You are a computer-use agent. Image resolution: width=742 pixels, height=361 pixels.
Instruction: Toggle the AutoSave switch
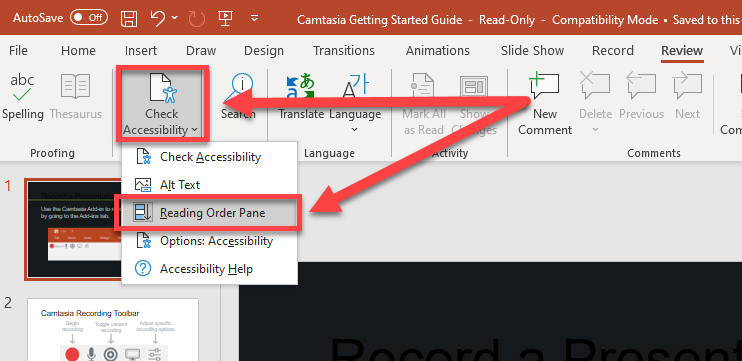88,18
